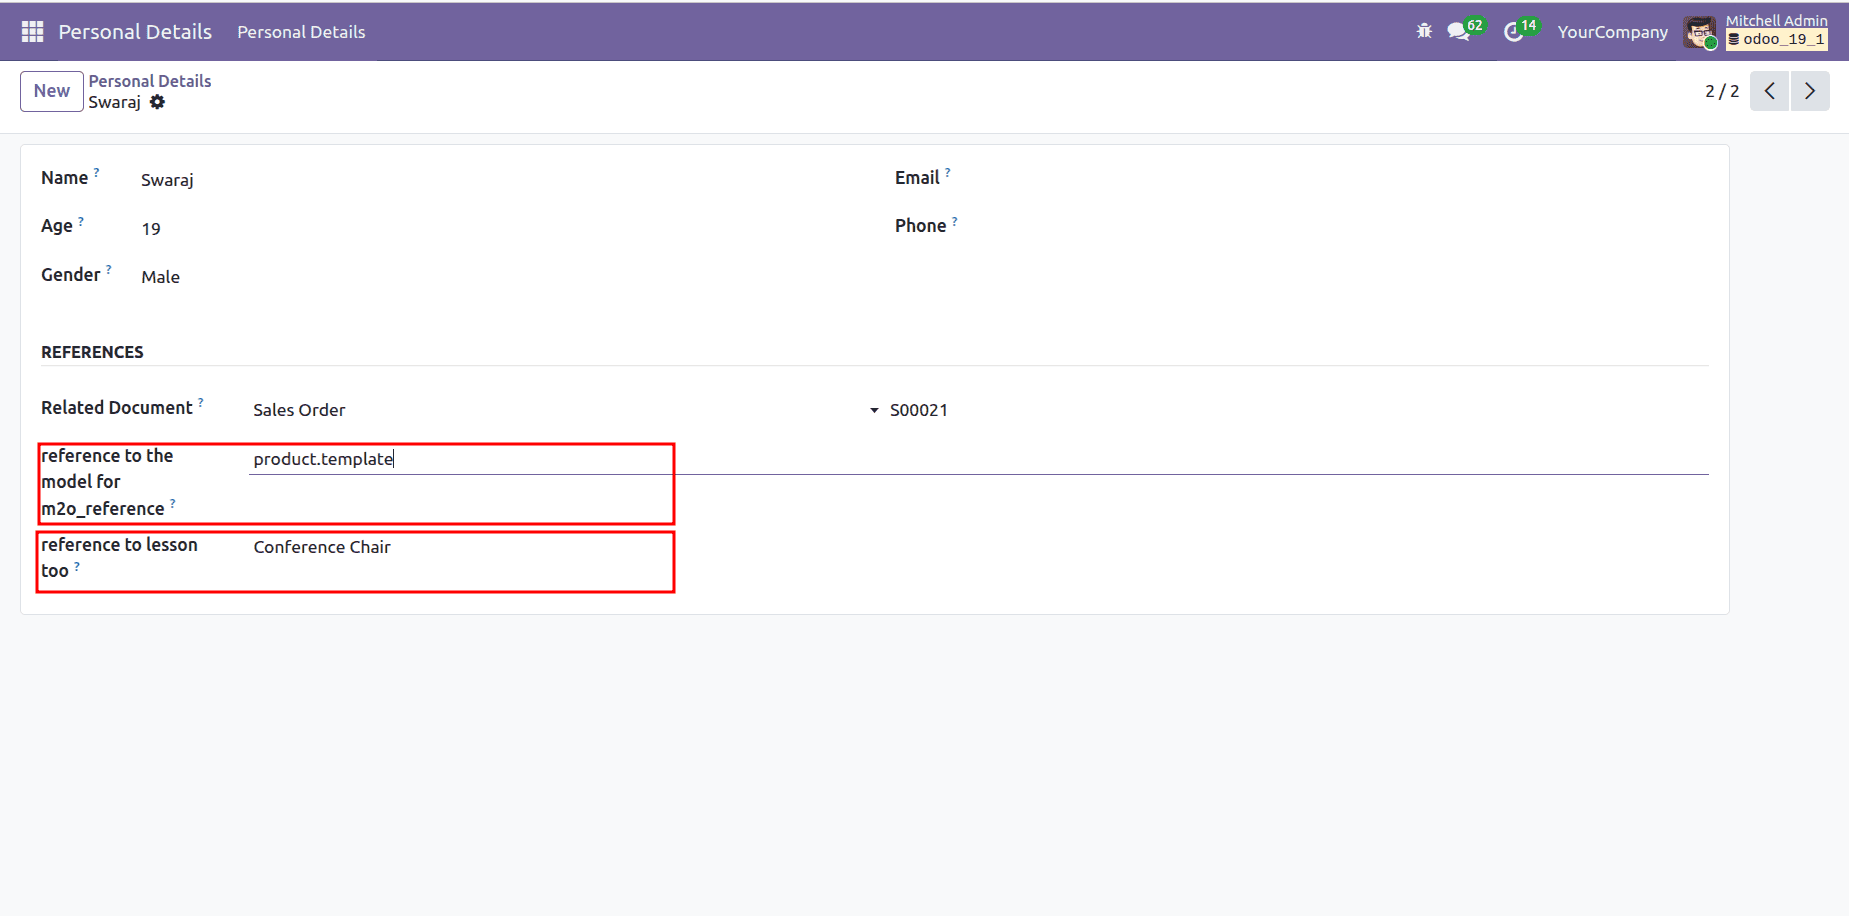1849x916 pixels.
Task: Activate the debug bug icon in topbar
Action: click(x=1423, y=31)
